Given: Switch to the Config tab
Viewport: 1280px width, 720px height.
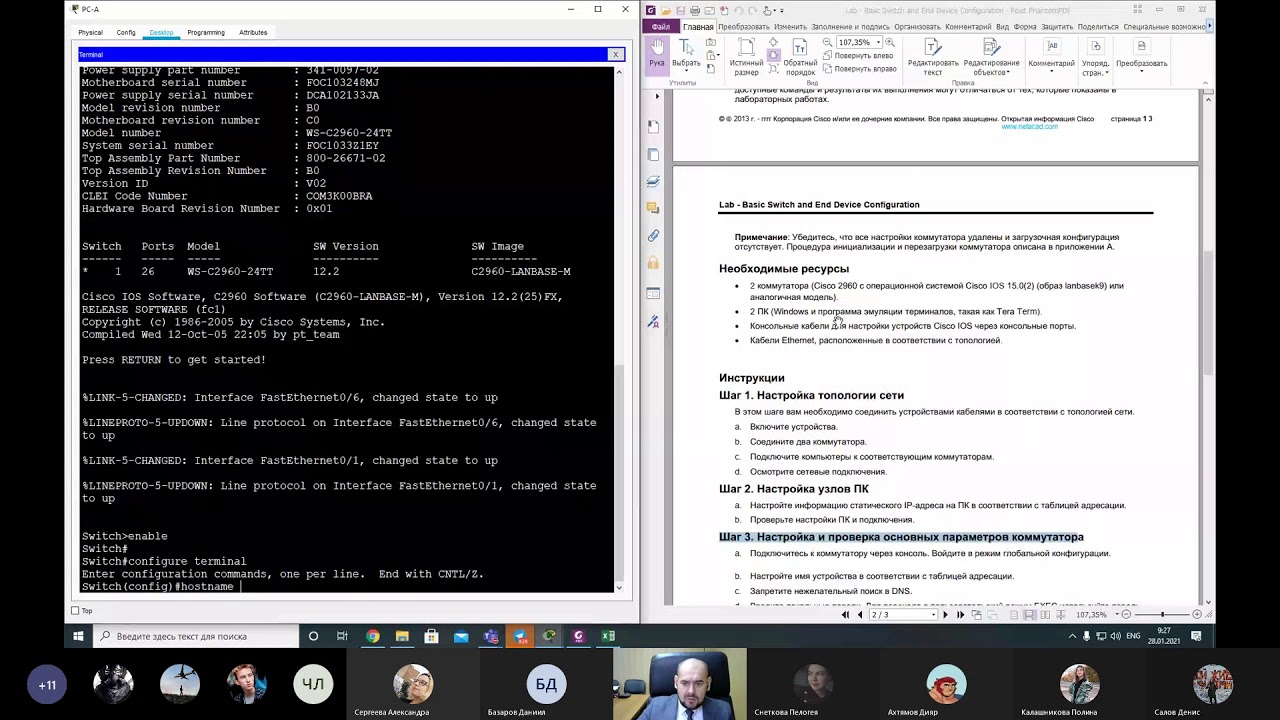Looking at the screenshot, I should 126,32.
